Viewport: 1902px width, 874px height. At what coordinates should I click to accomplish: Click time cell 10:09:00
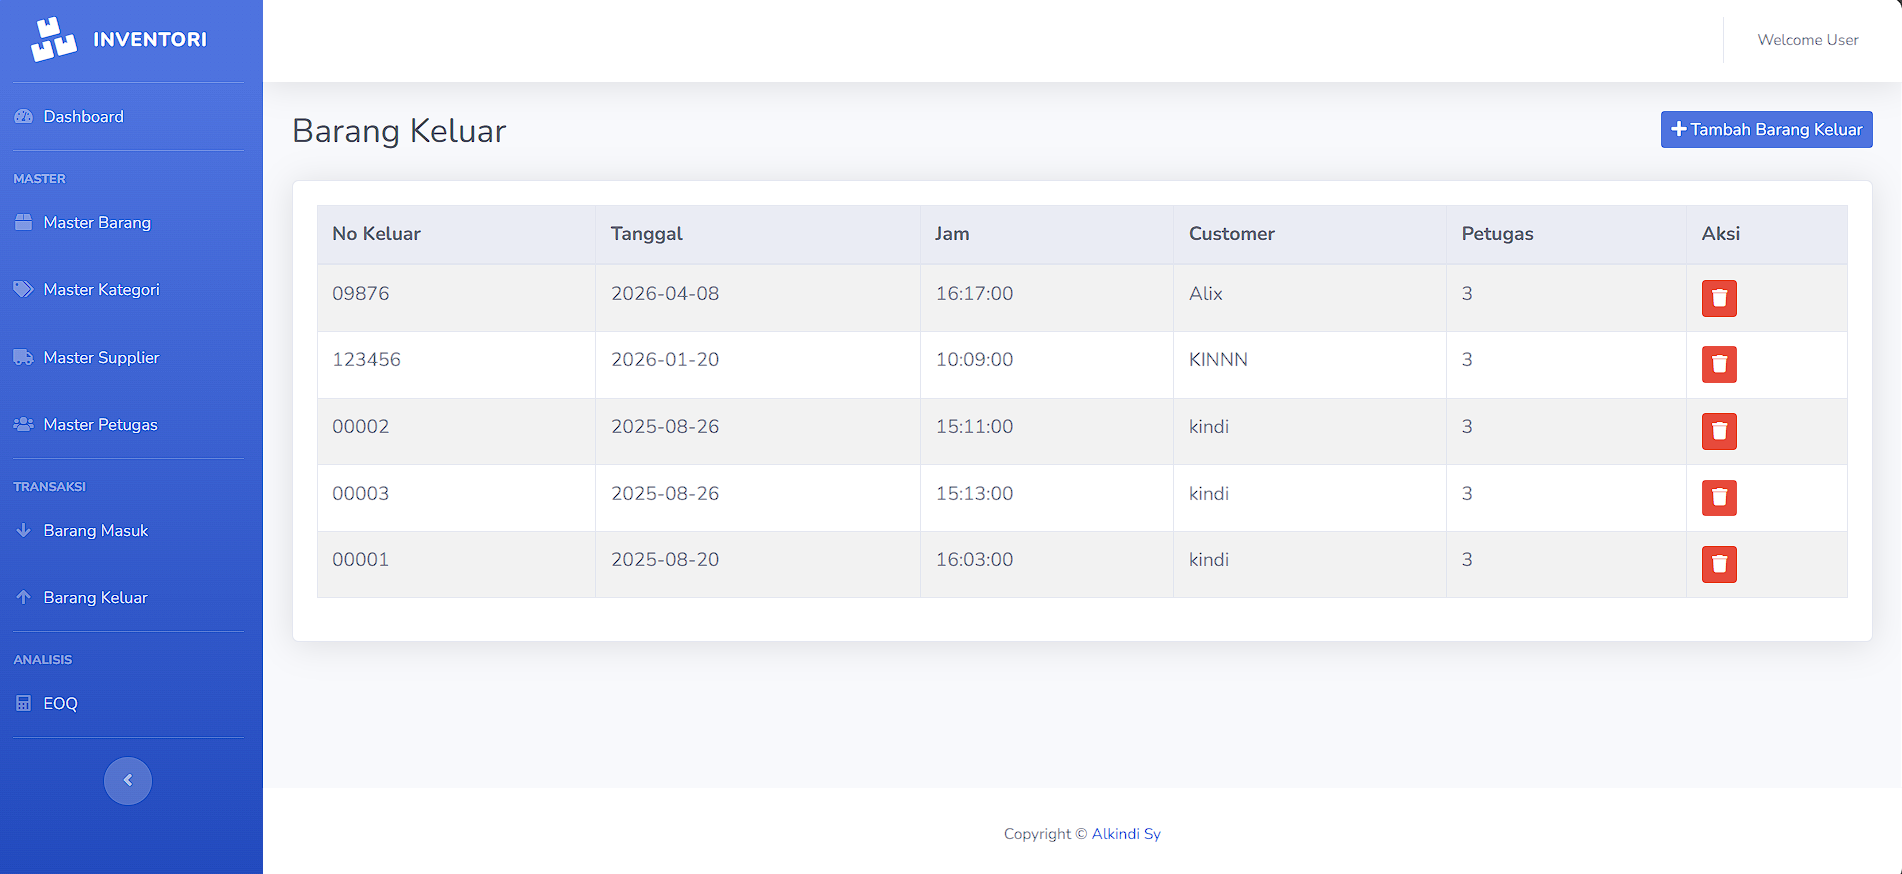[1047, 365]
